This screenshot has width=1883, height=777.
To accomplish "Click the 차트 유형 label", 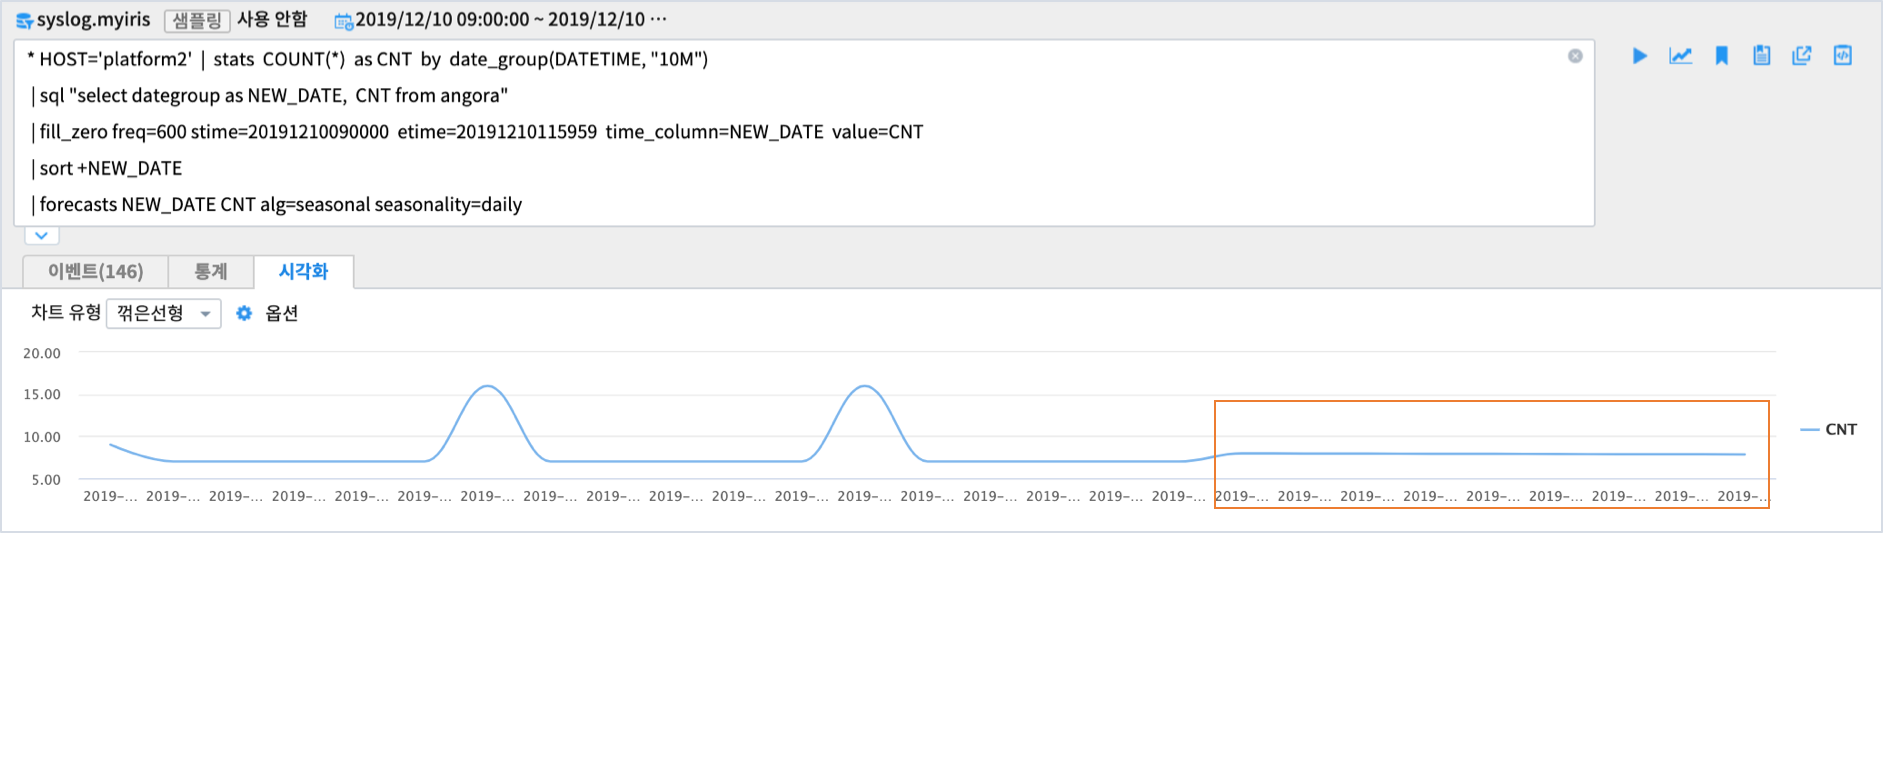I will click(66, 313).
